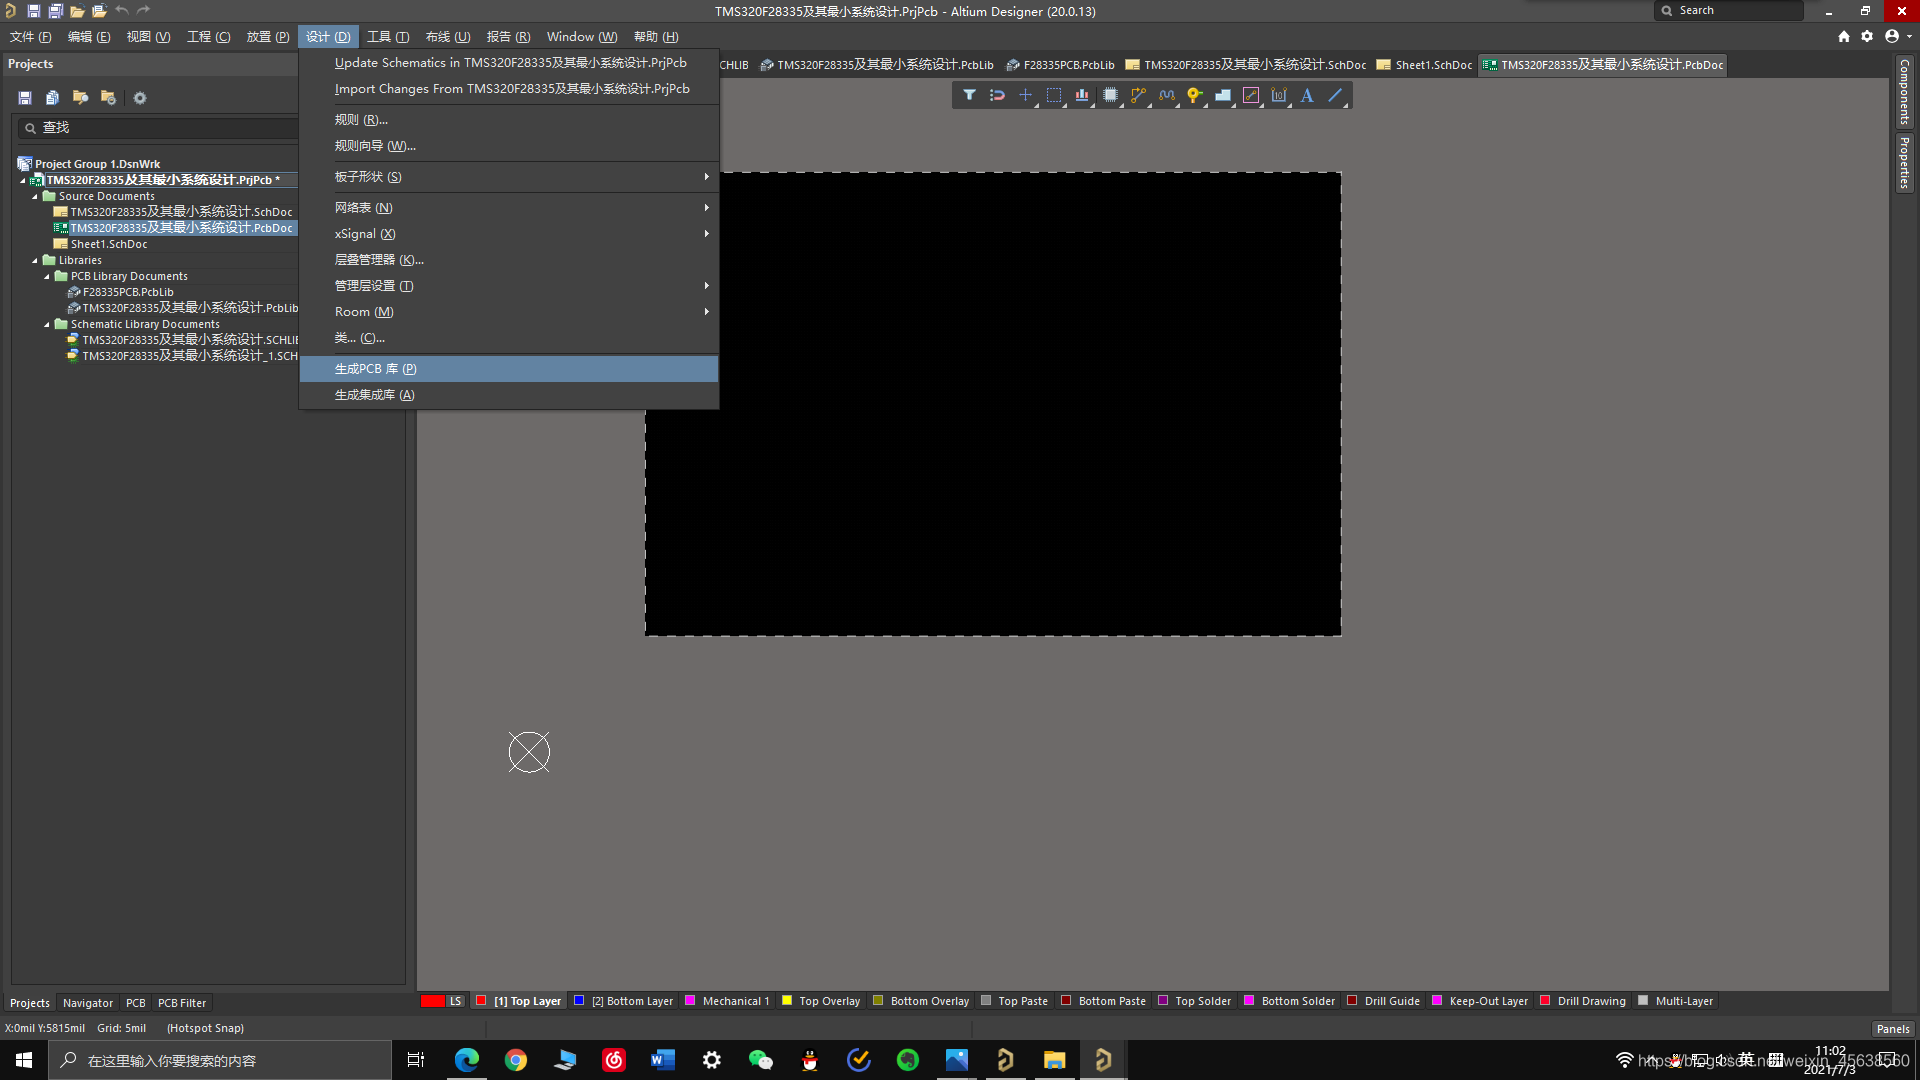The height and width of the screenshot is (1080, 1920).
Task: Select the place string text tool
Action: [1307, 95]
